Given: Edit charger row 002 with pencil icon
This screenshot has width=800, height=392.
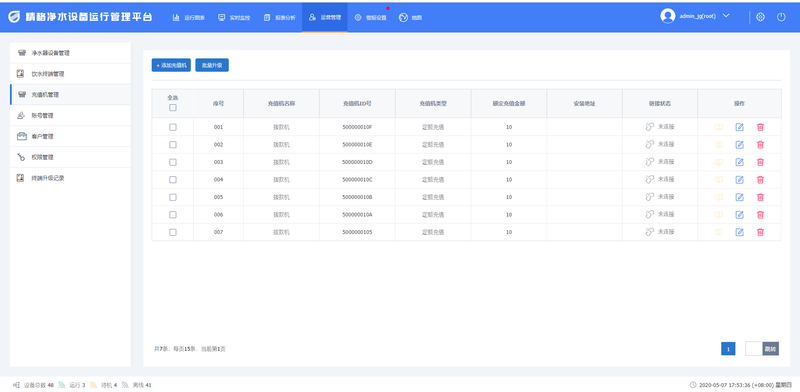Looking at the screenshot, I should [x=739, y=145].
